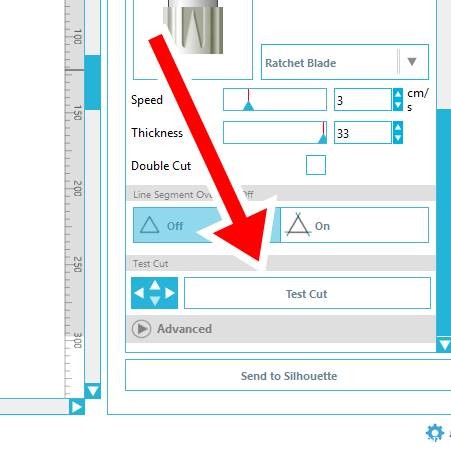This screenshot has width=451, height=451.
Task: Click the Thickness value input field
Action: pos(363,133)
